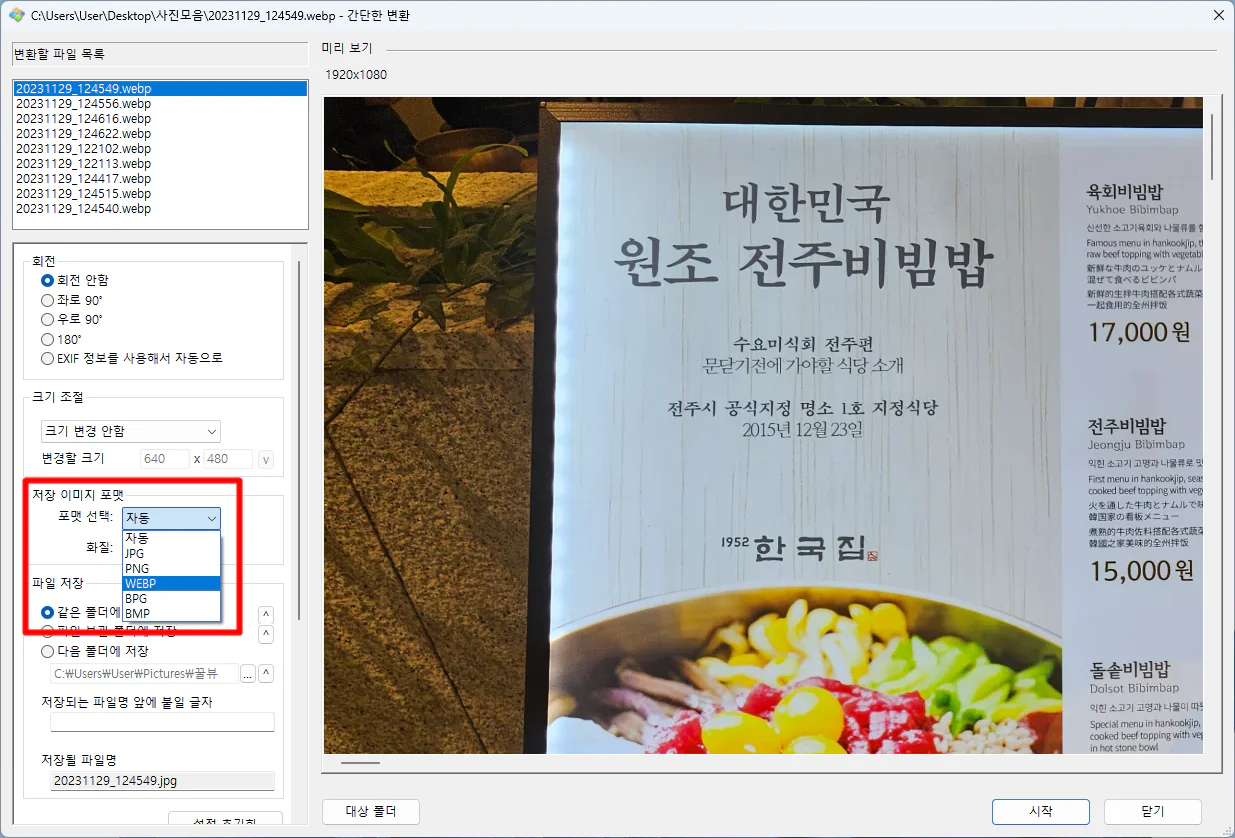Click the C:\Users\User\Pictures folder path field
This screenshot has width=1235, height=838.
pyautogui.click(x=144, y=673)
